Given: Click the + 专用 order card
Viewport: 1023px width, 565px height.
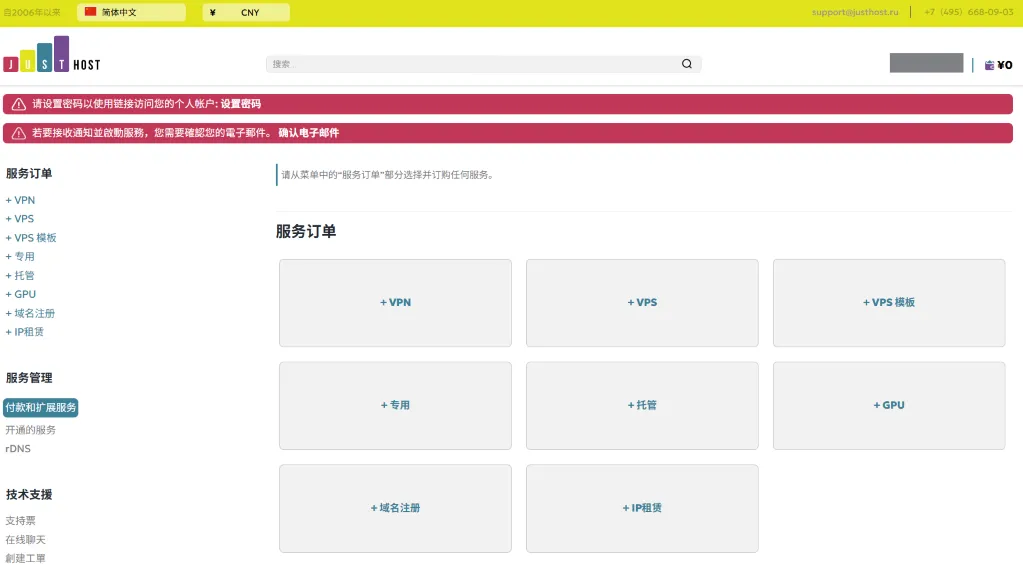Looking at the screenshot, I should click(395, 405).
